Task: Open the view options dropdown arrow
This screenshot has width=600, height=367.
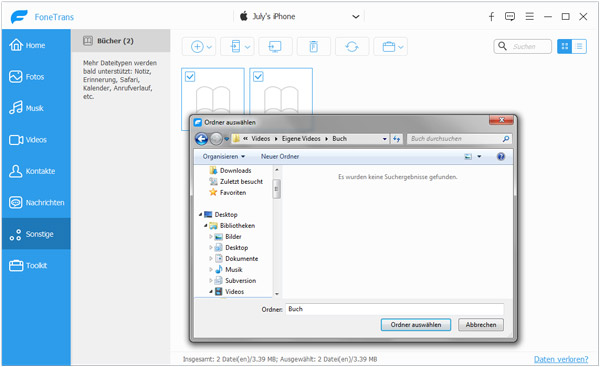Action: point(479,157)
